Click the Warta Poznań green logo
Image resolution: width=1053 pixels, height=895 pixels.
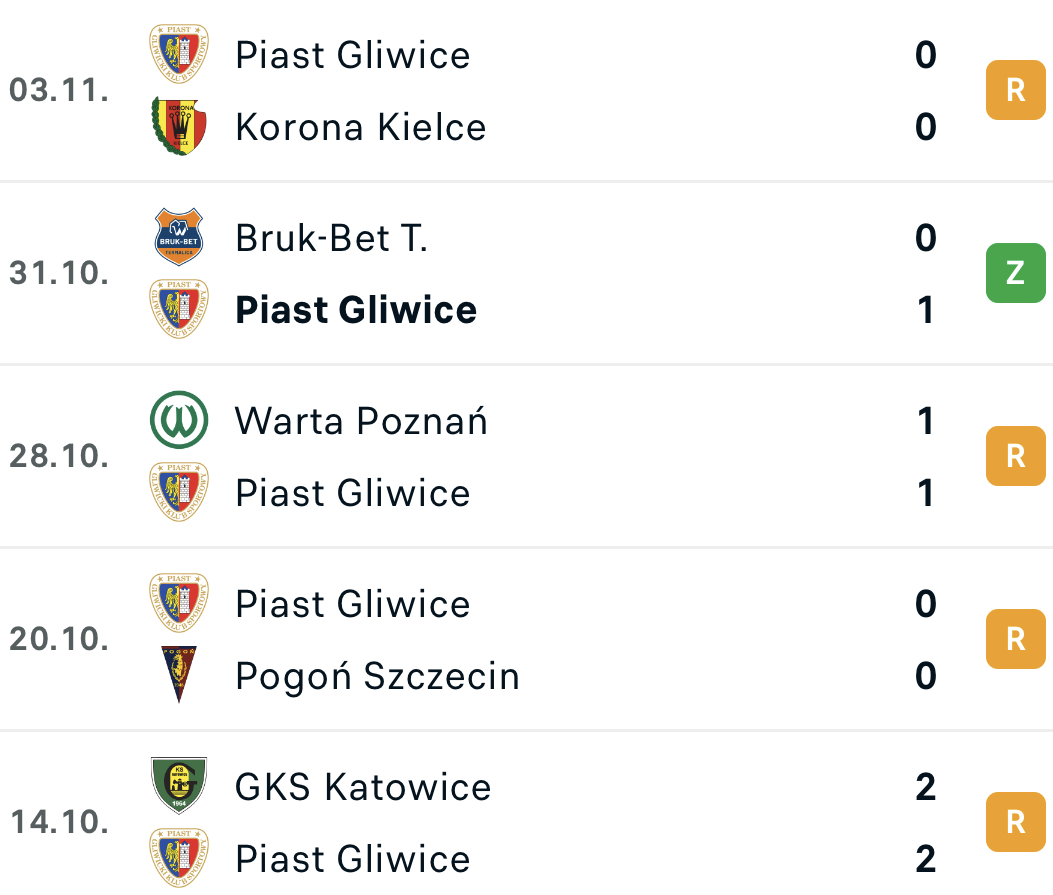(179, 420)
